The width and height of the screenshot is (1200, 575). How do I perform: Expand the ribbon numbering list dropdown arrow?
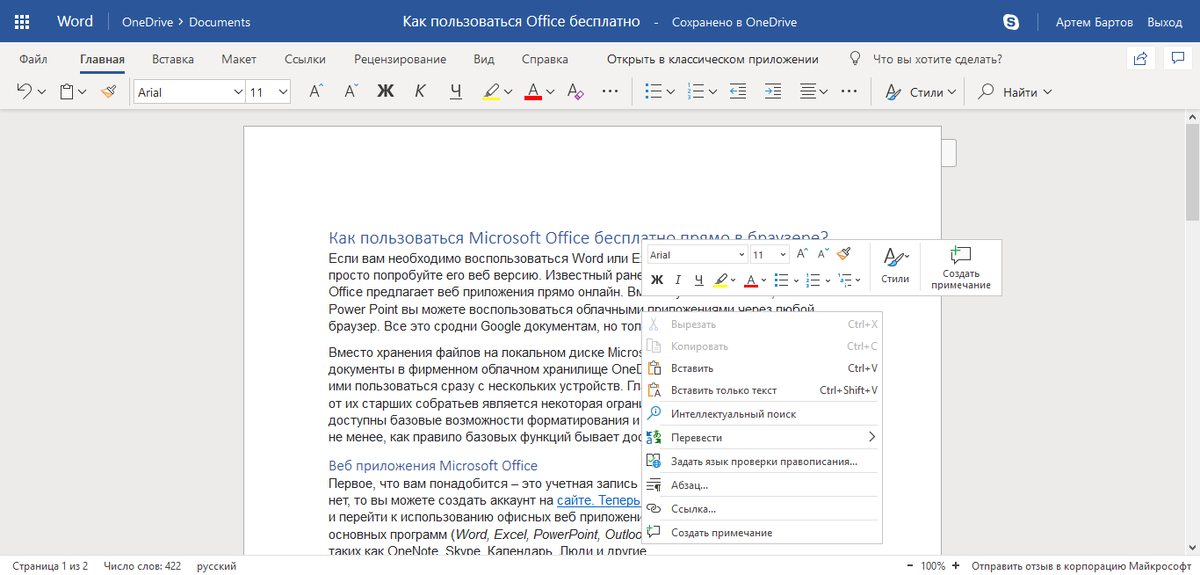pos(712,92)
